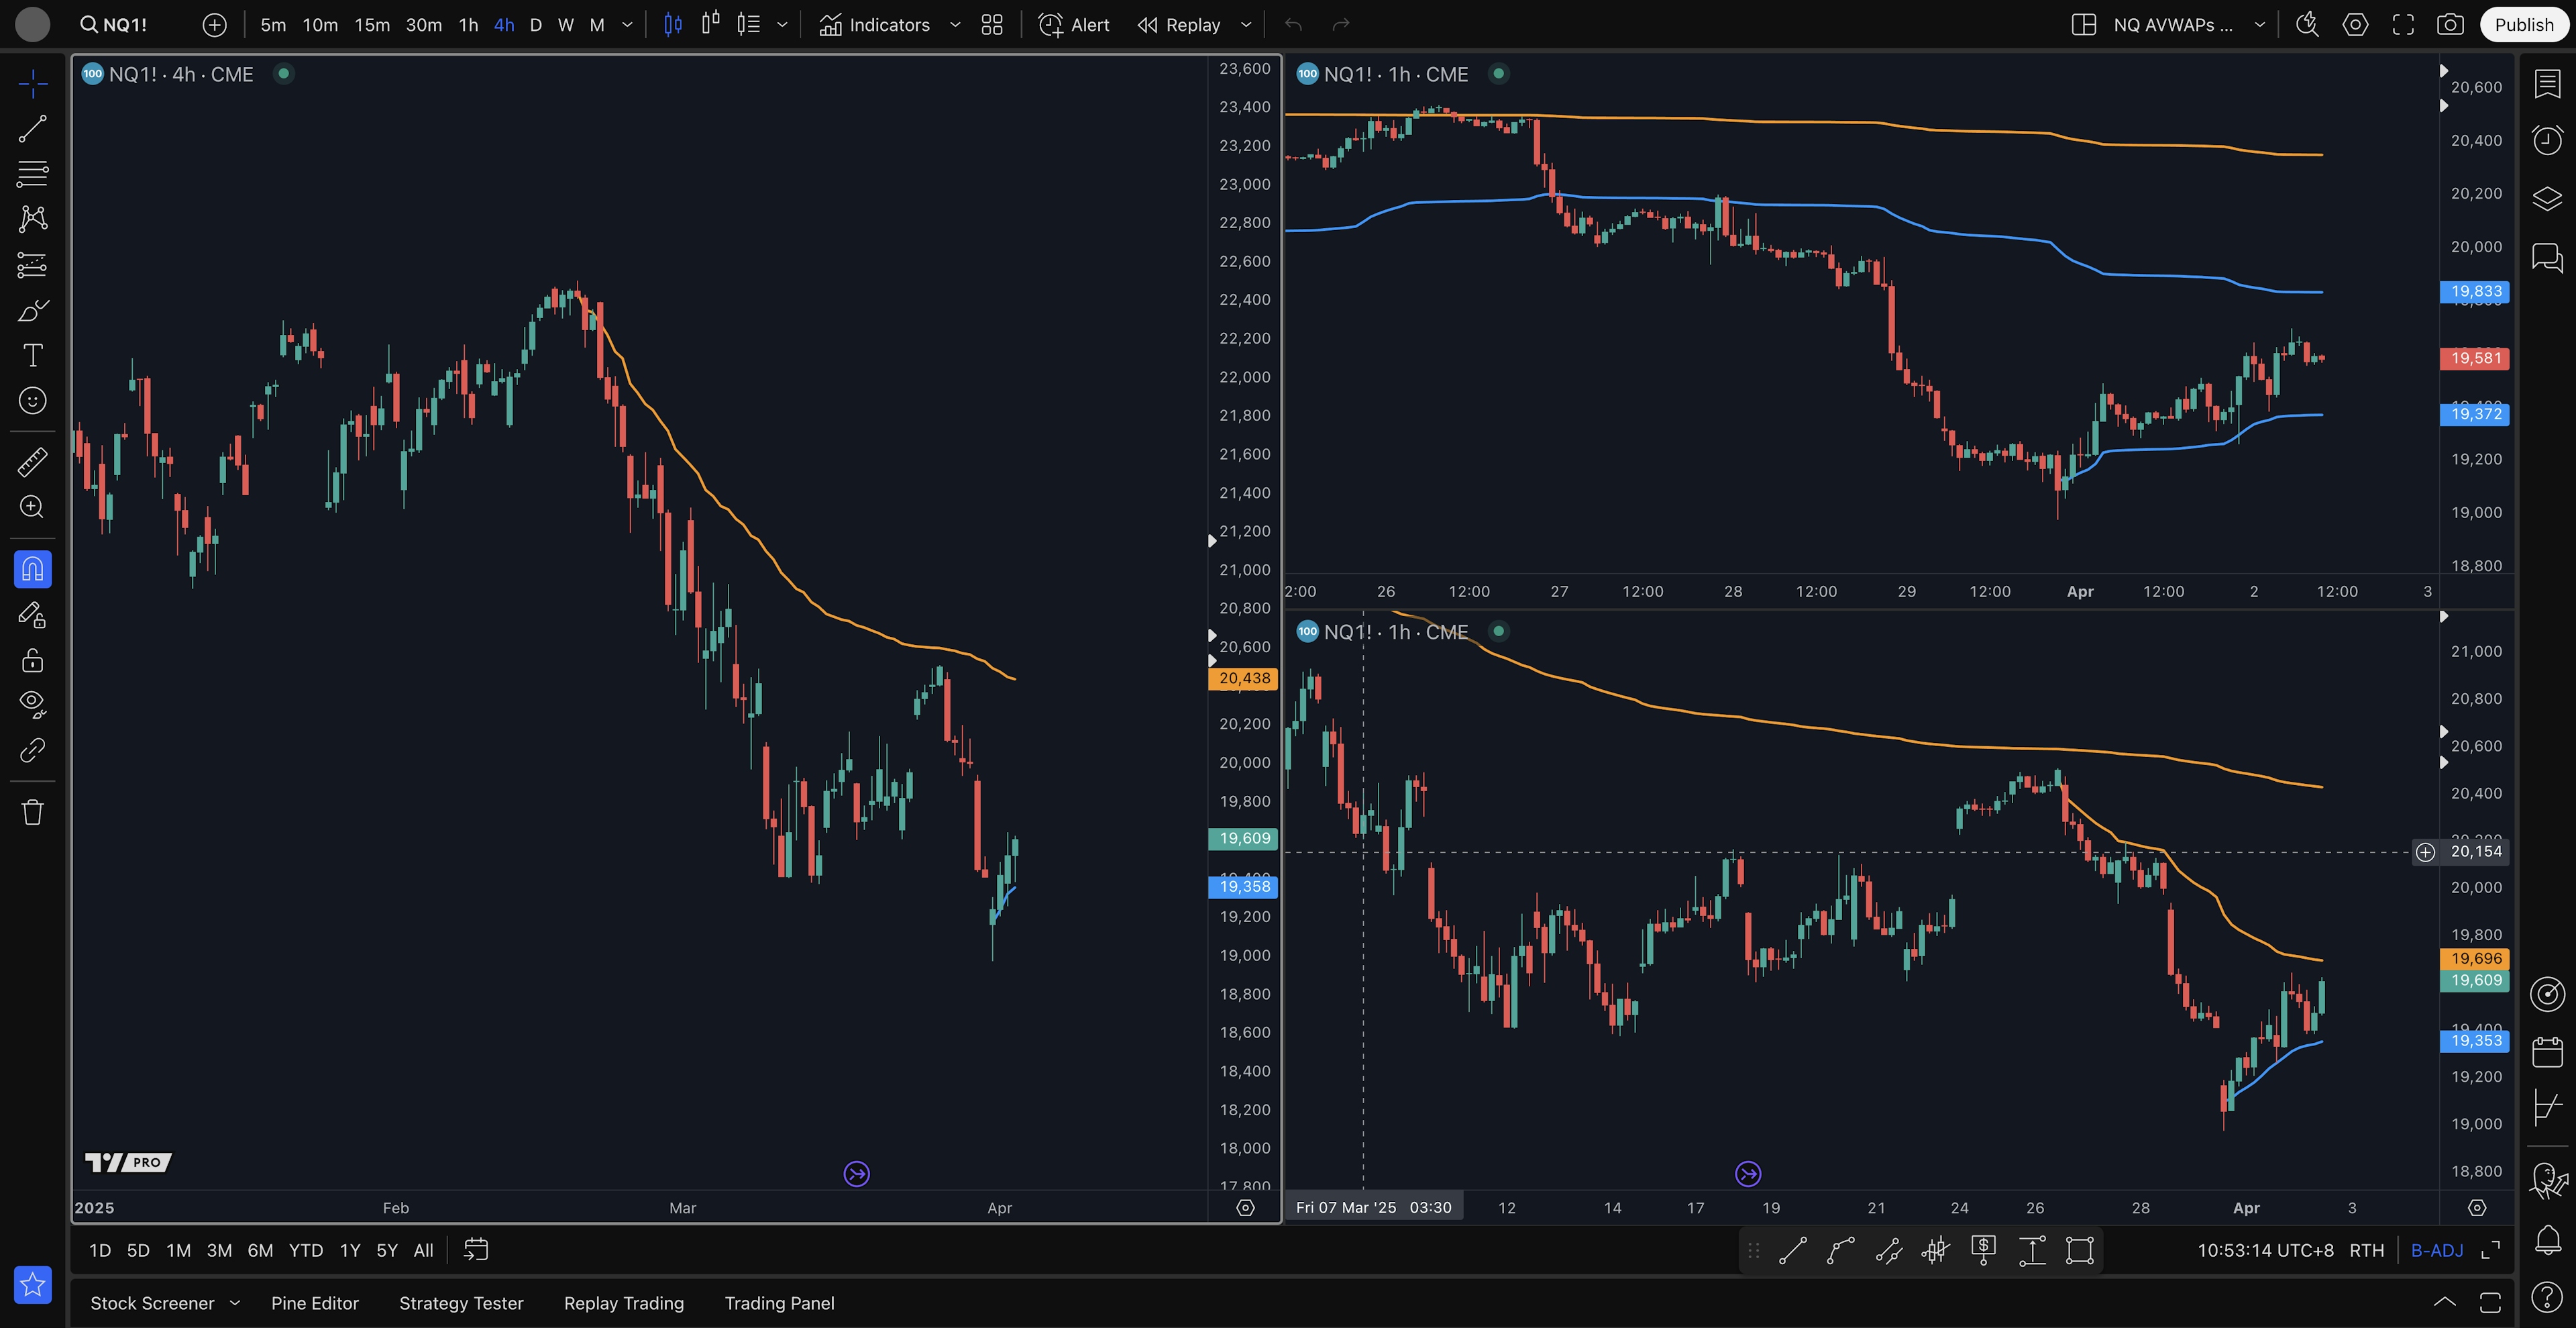Click the trash remove objects icon

coord(32,811)
